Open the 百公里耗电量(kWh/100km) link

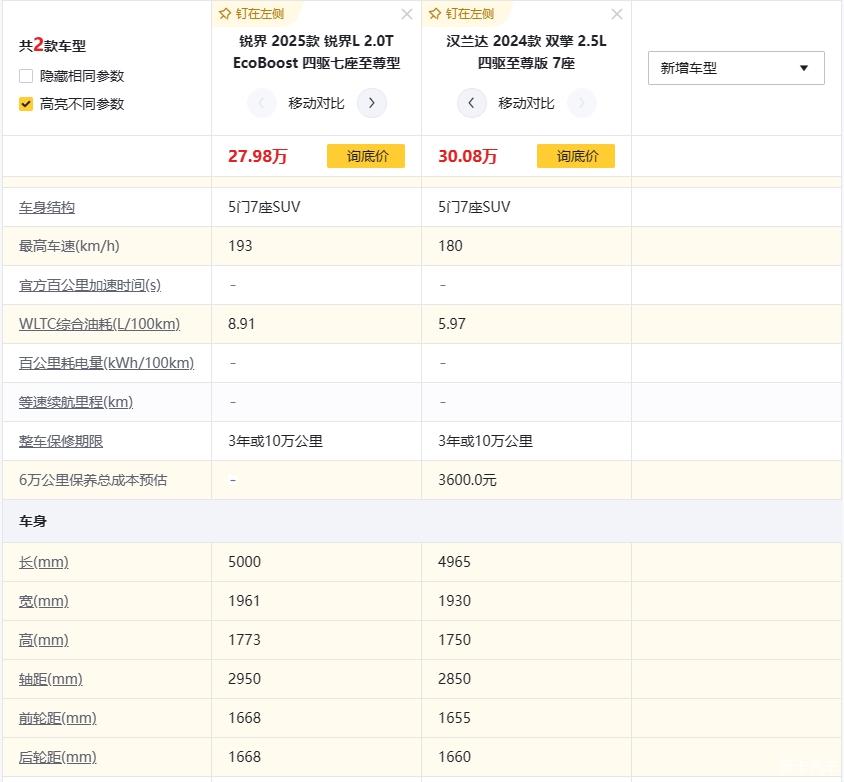(x=107, y=363)
